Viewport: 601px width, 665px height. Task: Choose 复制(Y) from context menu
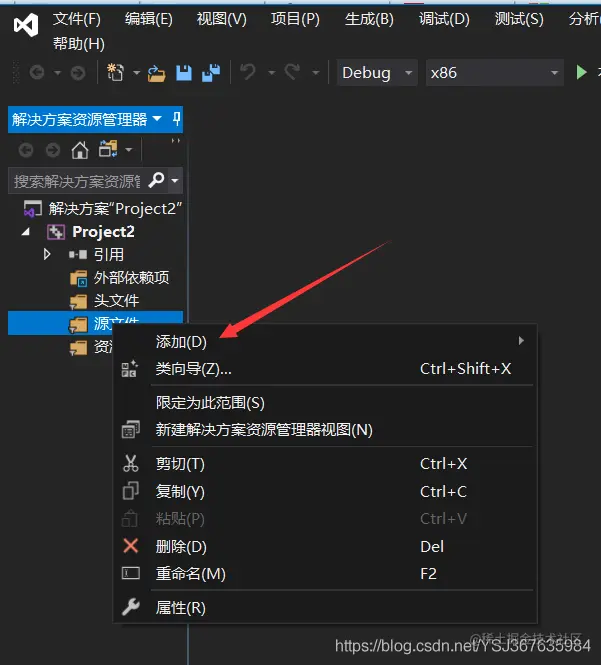click(x=325, y=492)
